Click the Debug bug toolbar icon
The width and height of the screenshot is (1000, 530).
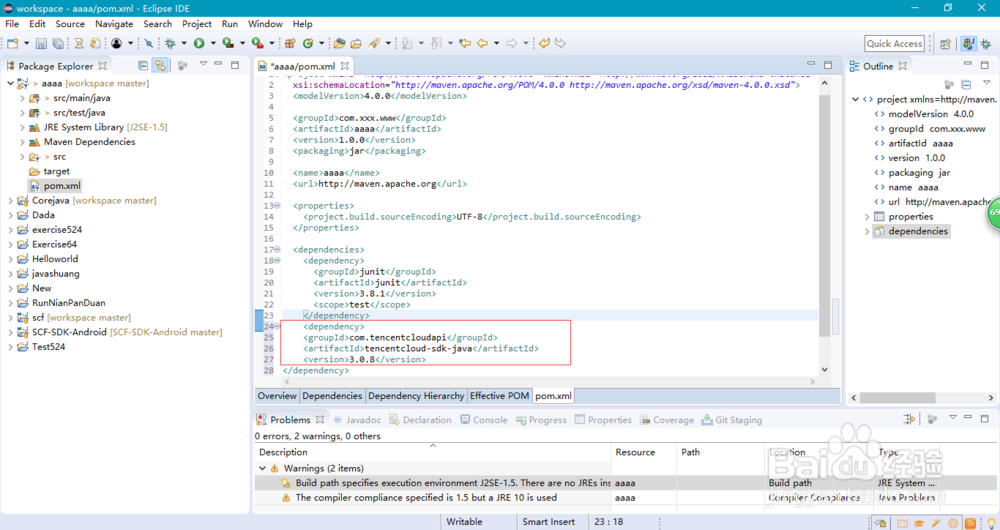170,43
